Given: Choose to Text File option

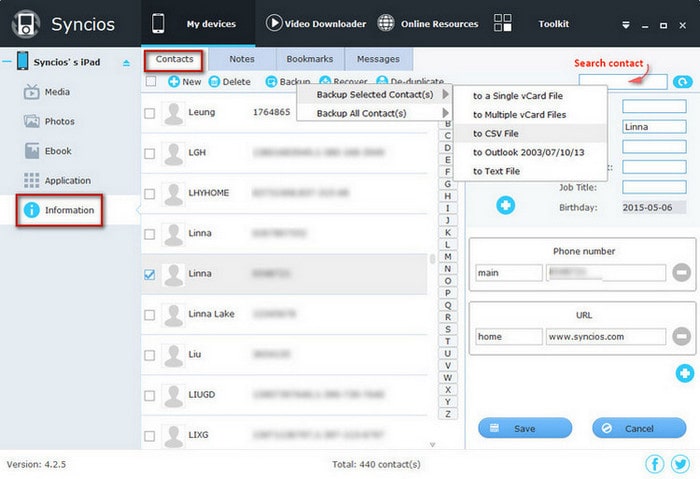Looking at the screenshot, I should tap(530, 171).
